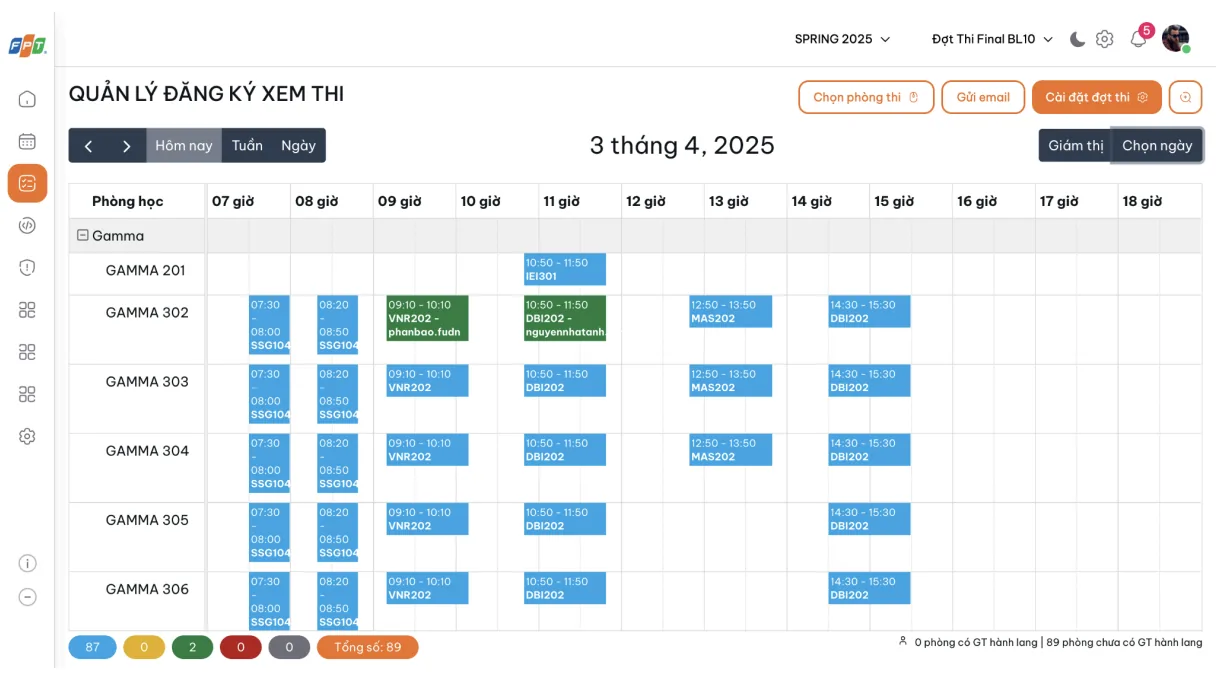Click the home icon in the sidebar

pos(27,99)
